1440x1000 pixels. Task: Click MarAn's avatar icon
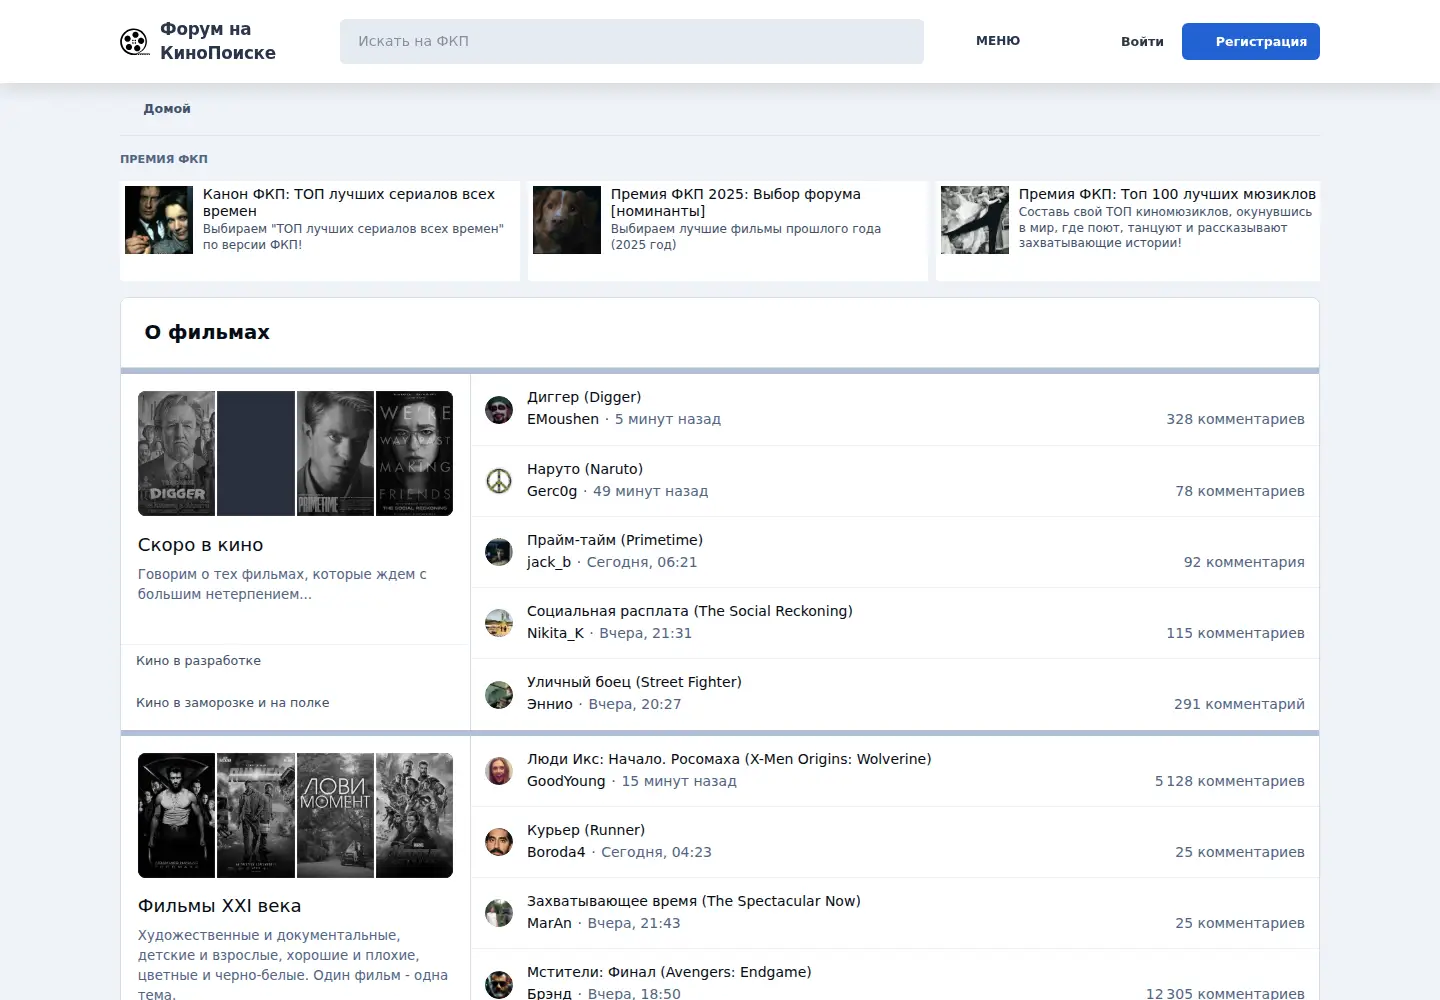[499, 913]
